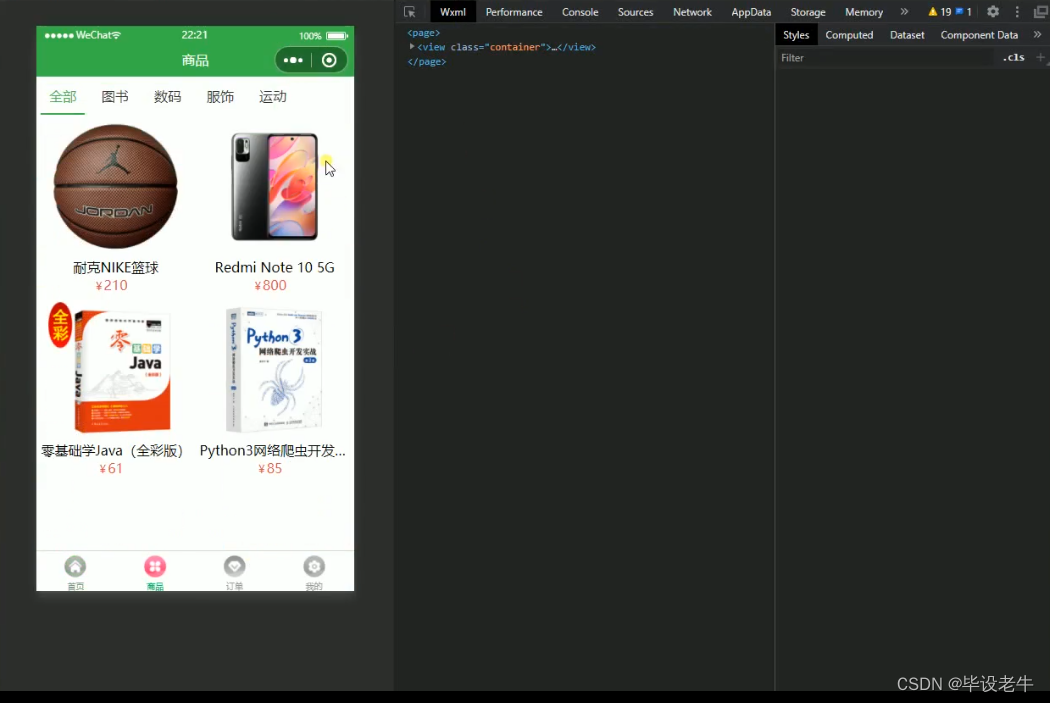Open the Console panel tab
Screen dimensions: 1050x703
[580, 12]
